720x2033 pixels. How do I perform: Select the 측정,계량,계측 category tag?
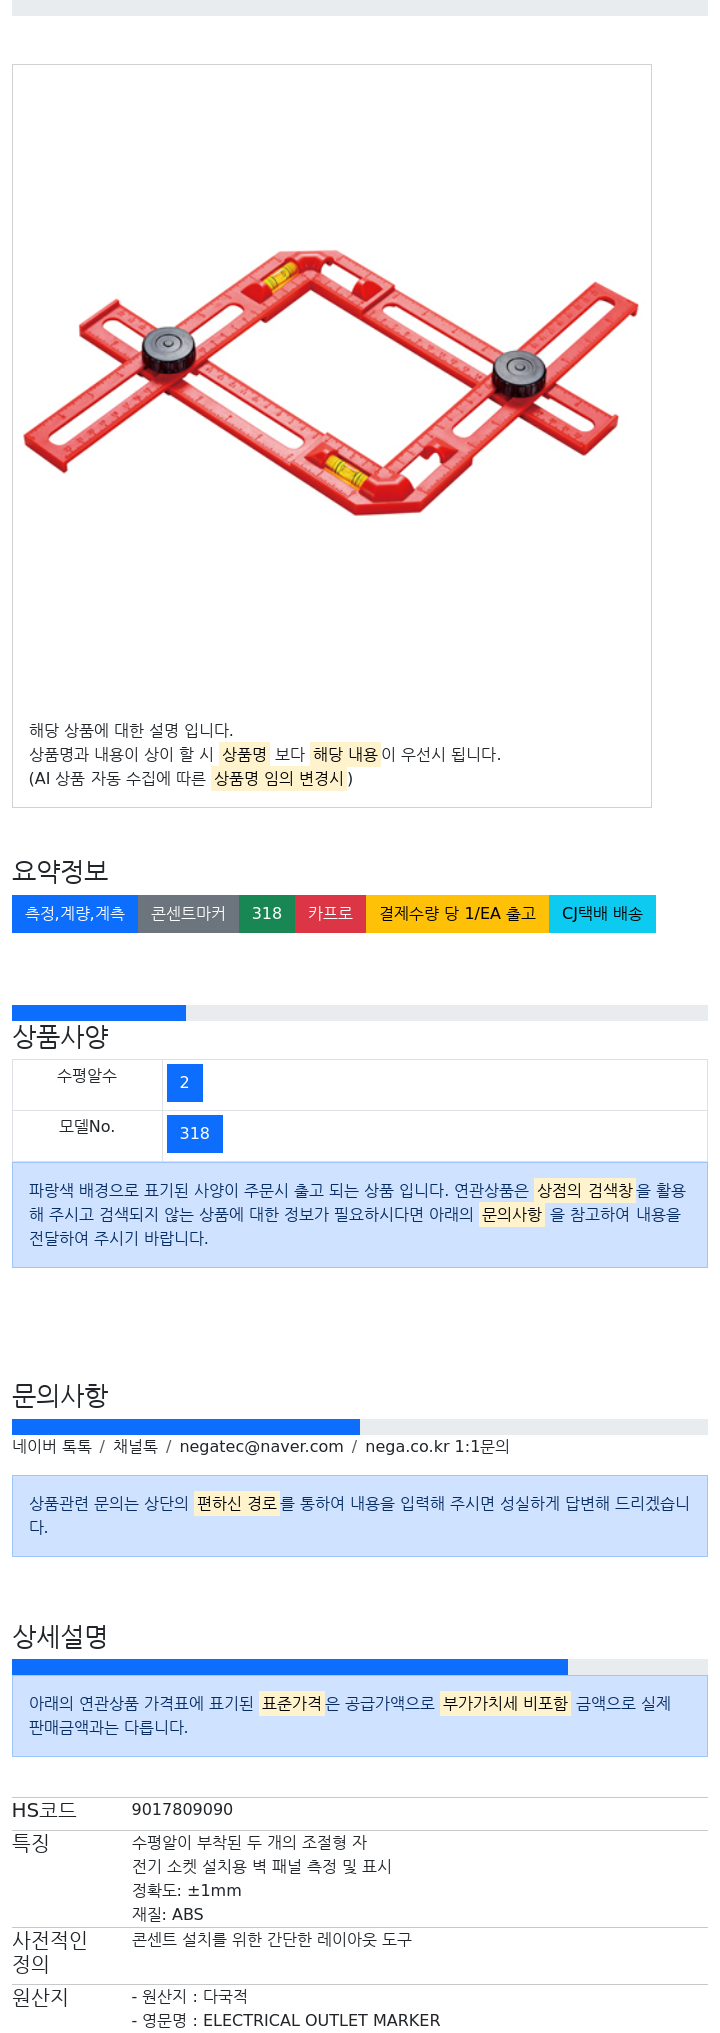point(75,914)
